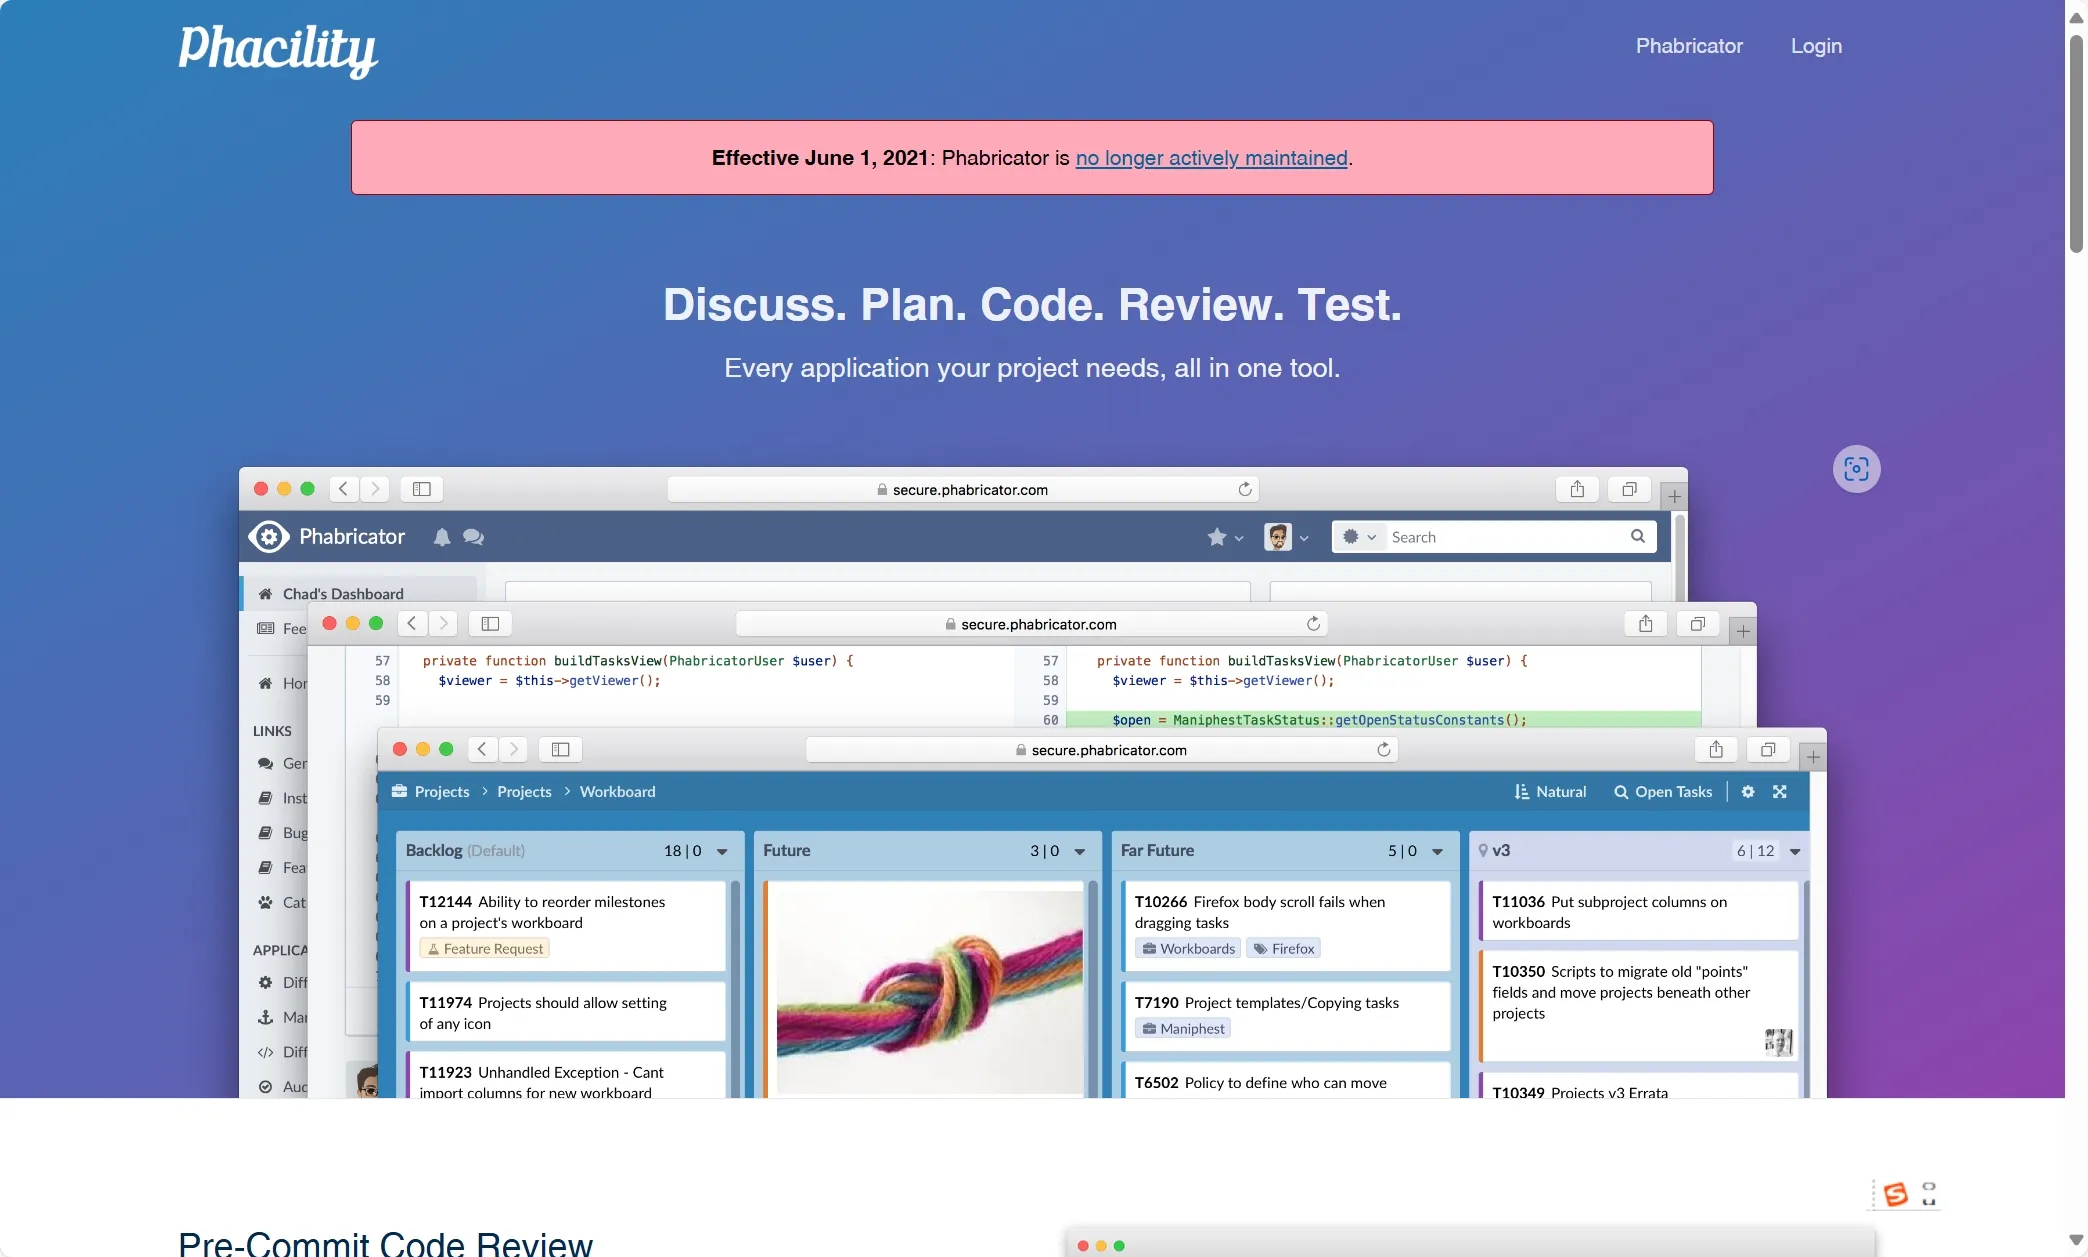Click the 'Discuss. Plan. Code. Review. Test.' headline

coord(1032,304)
